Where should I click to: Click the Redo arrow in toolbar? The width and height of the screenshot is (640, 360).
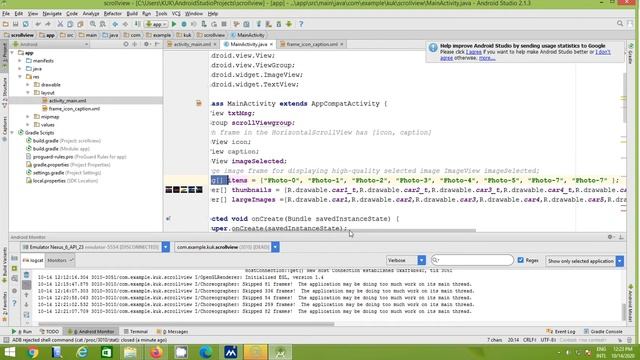point(48,24)
